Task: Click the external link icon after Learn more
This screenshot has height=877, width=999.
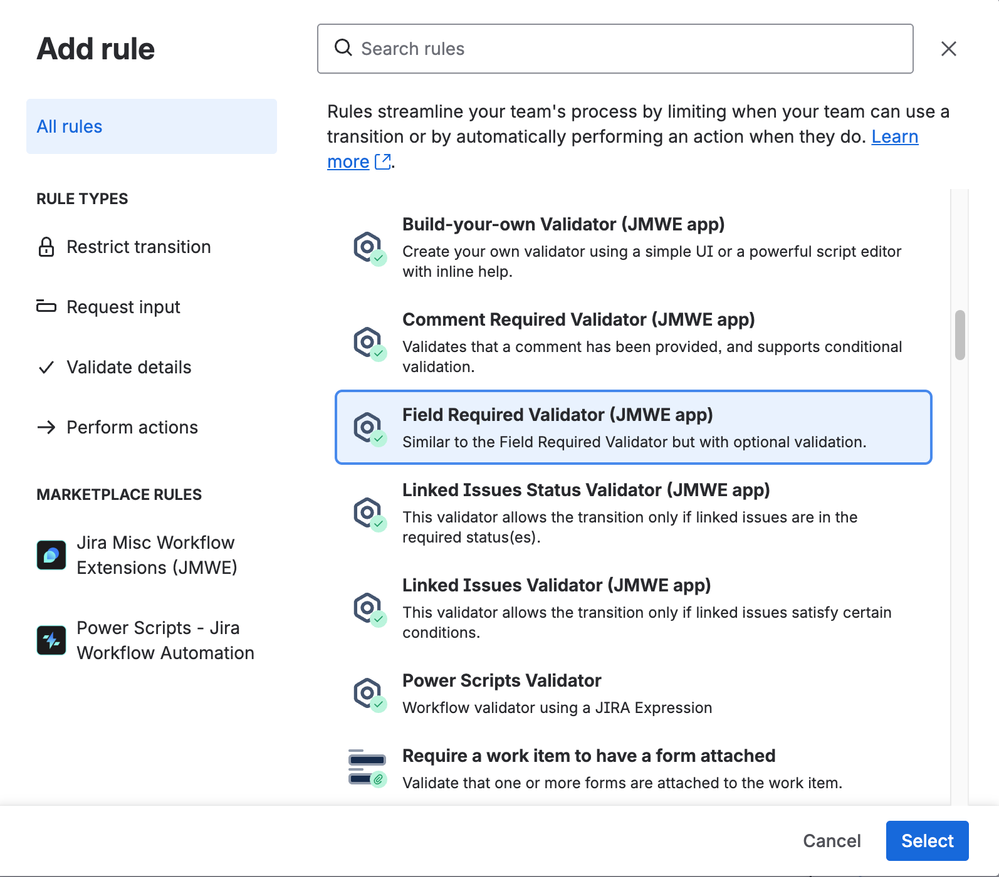Action: 383,162
